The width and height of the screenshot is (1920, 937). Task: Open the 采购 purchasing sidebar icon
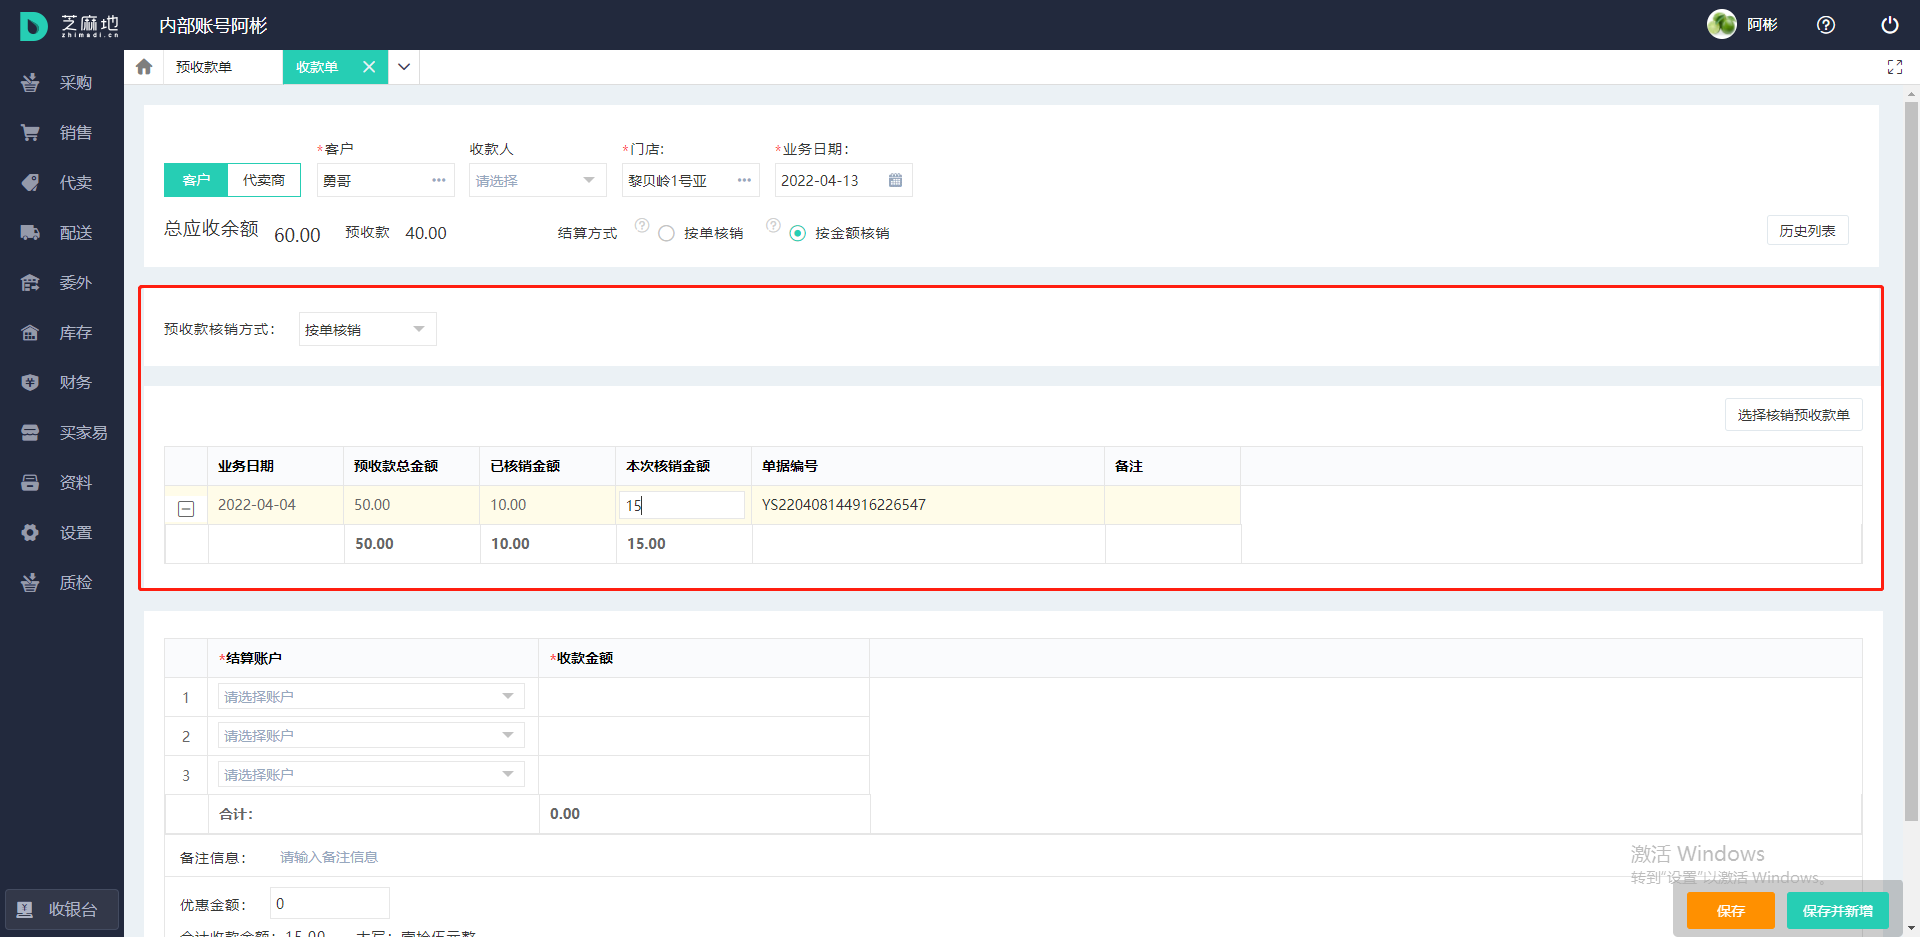[30, 83]
